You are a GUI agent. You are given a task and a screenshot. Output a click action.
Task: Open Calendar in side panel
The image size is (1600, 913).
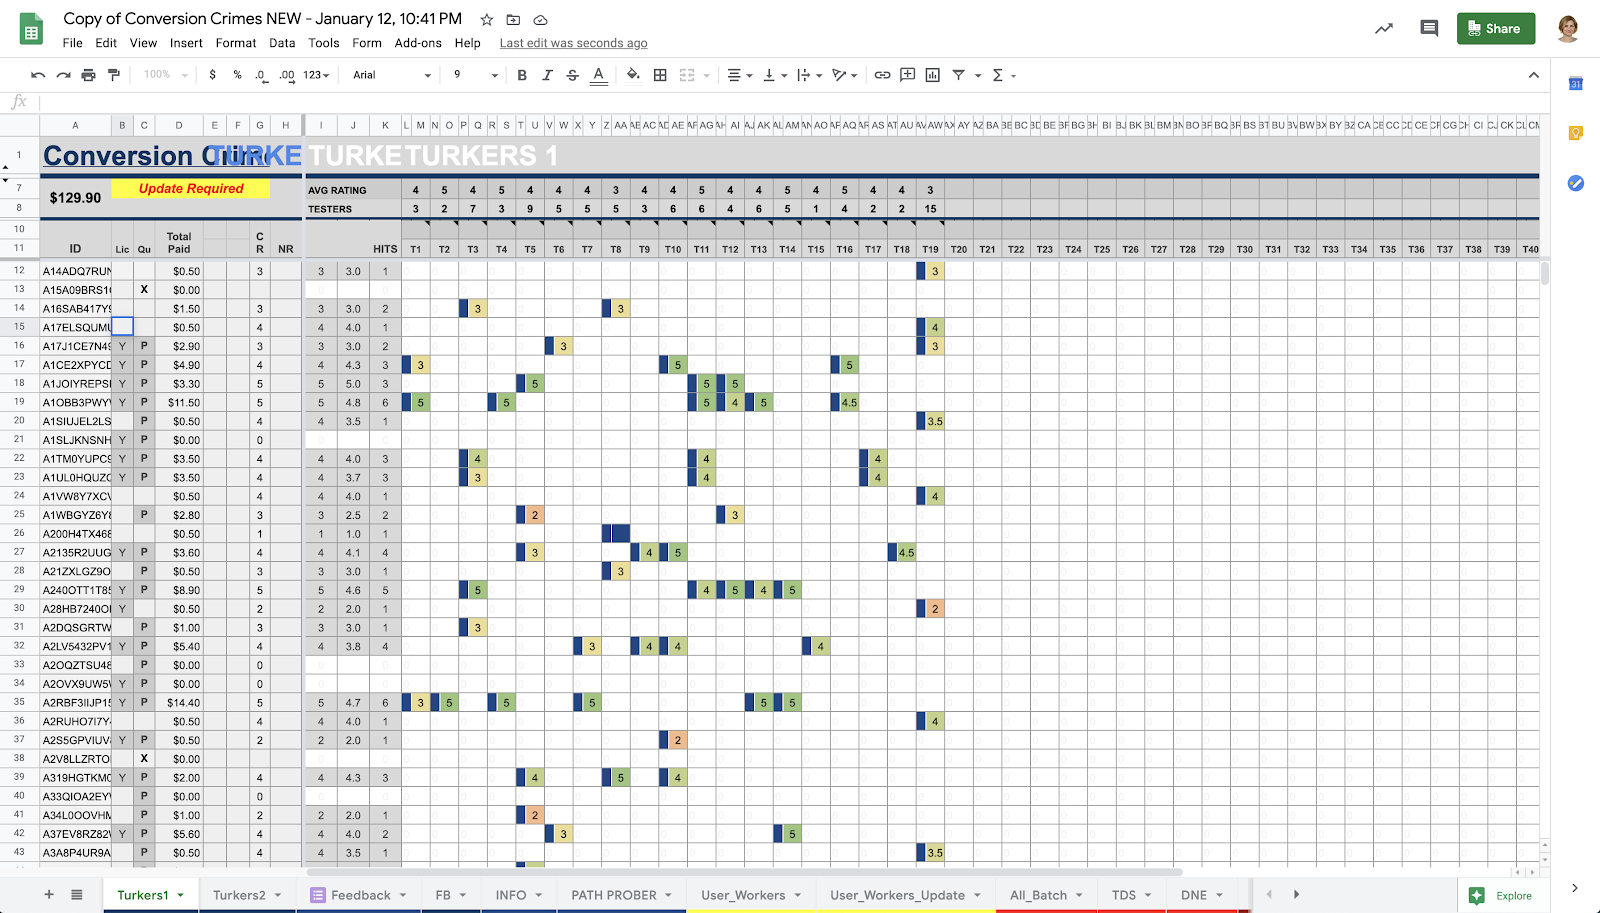point(1575,84)
